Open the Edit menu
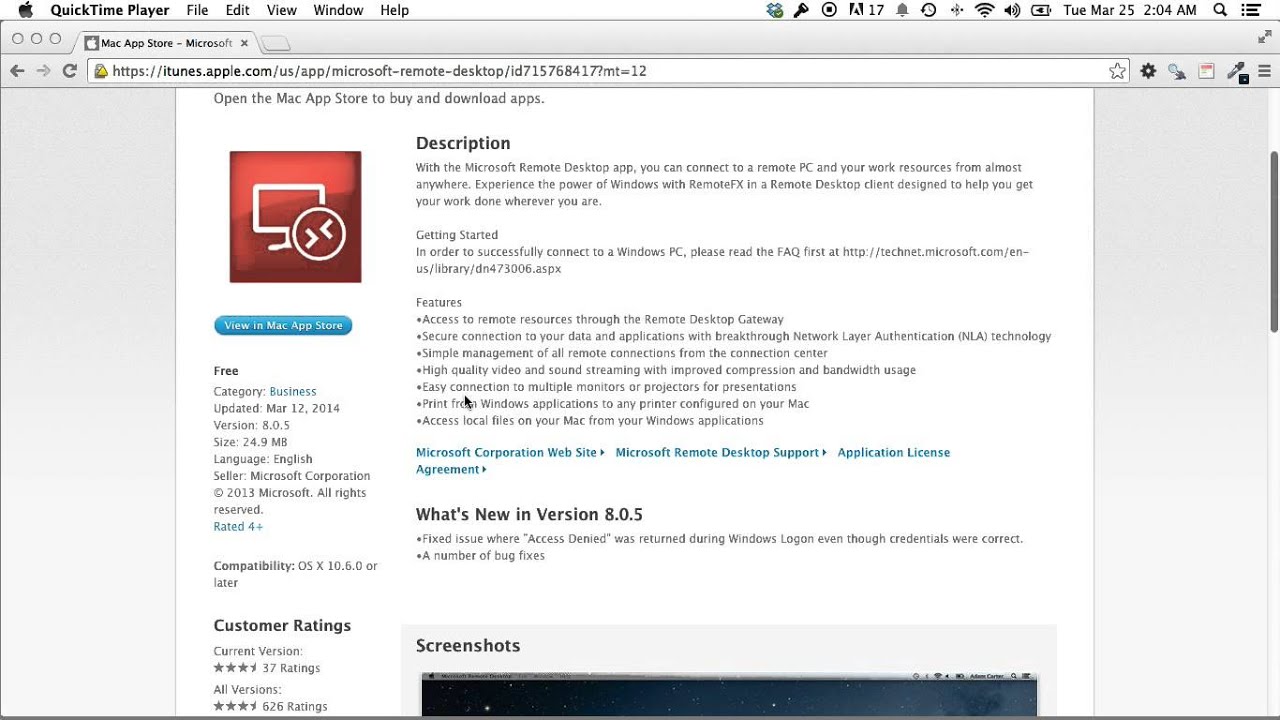Screen dimensions: 1280x720 coord(238,10)
